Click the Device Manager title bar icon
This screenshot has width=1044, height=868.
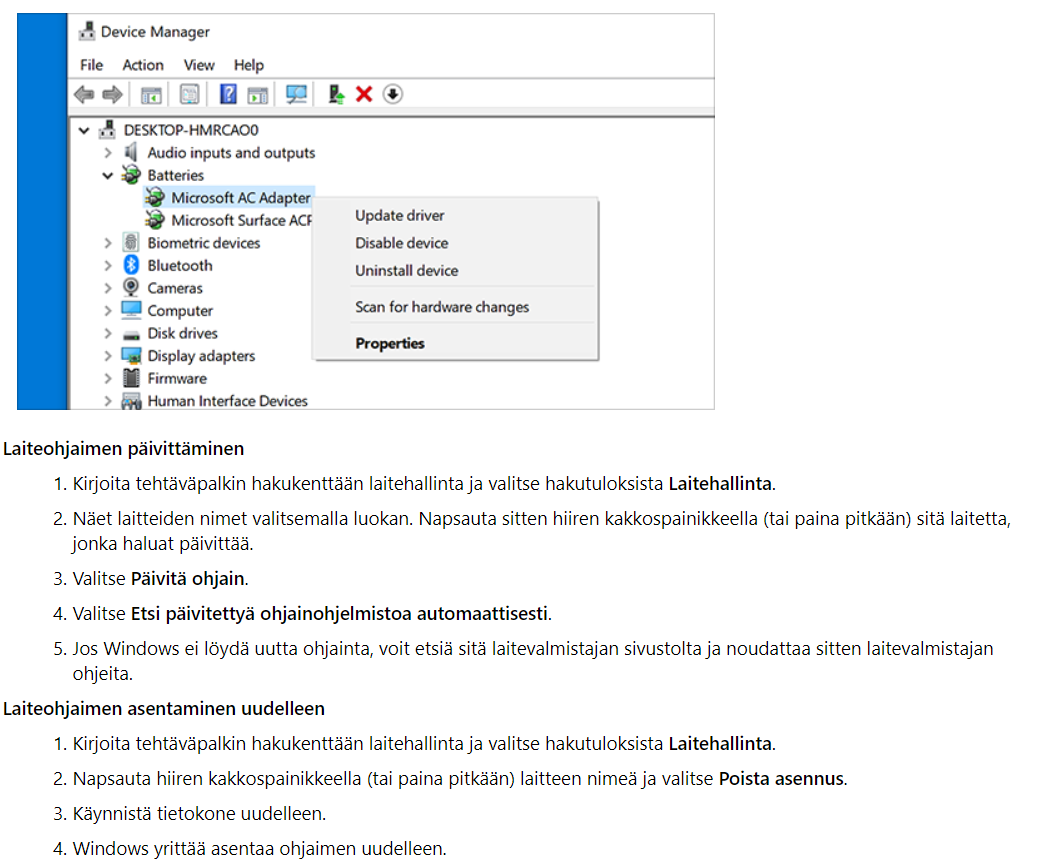[x=87, y=31]
